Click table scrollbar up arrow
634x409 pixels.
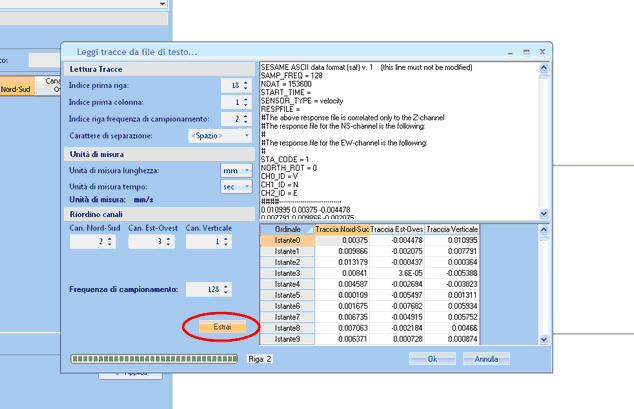[x=544, y=230]
